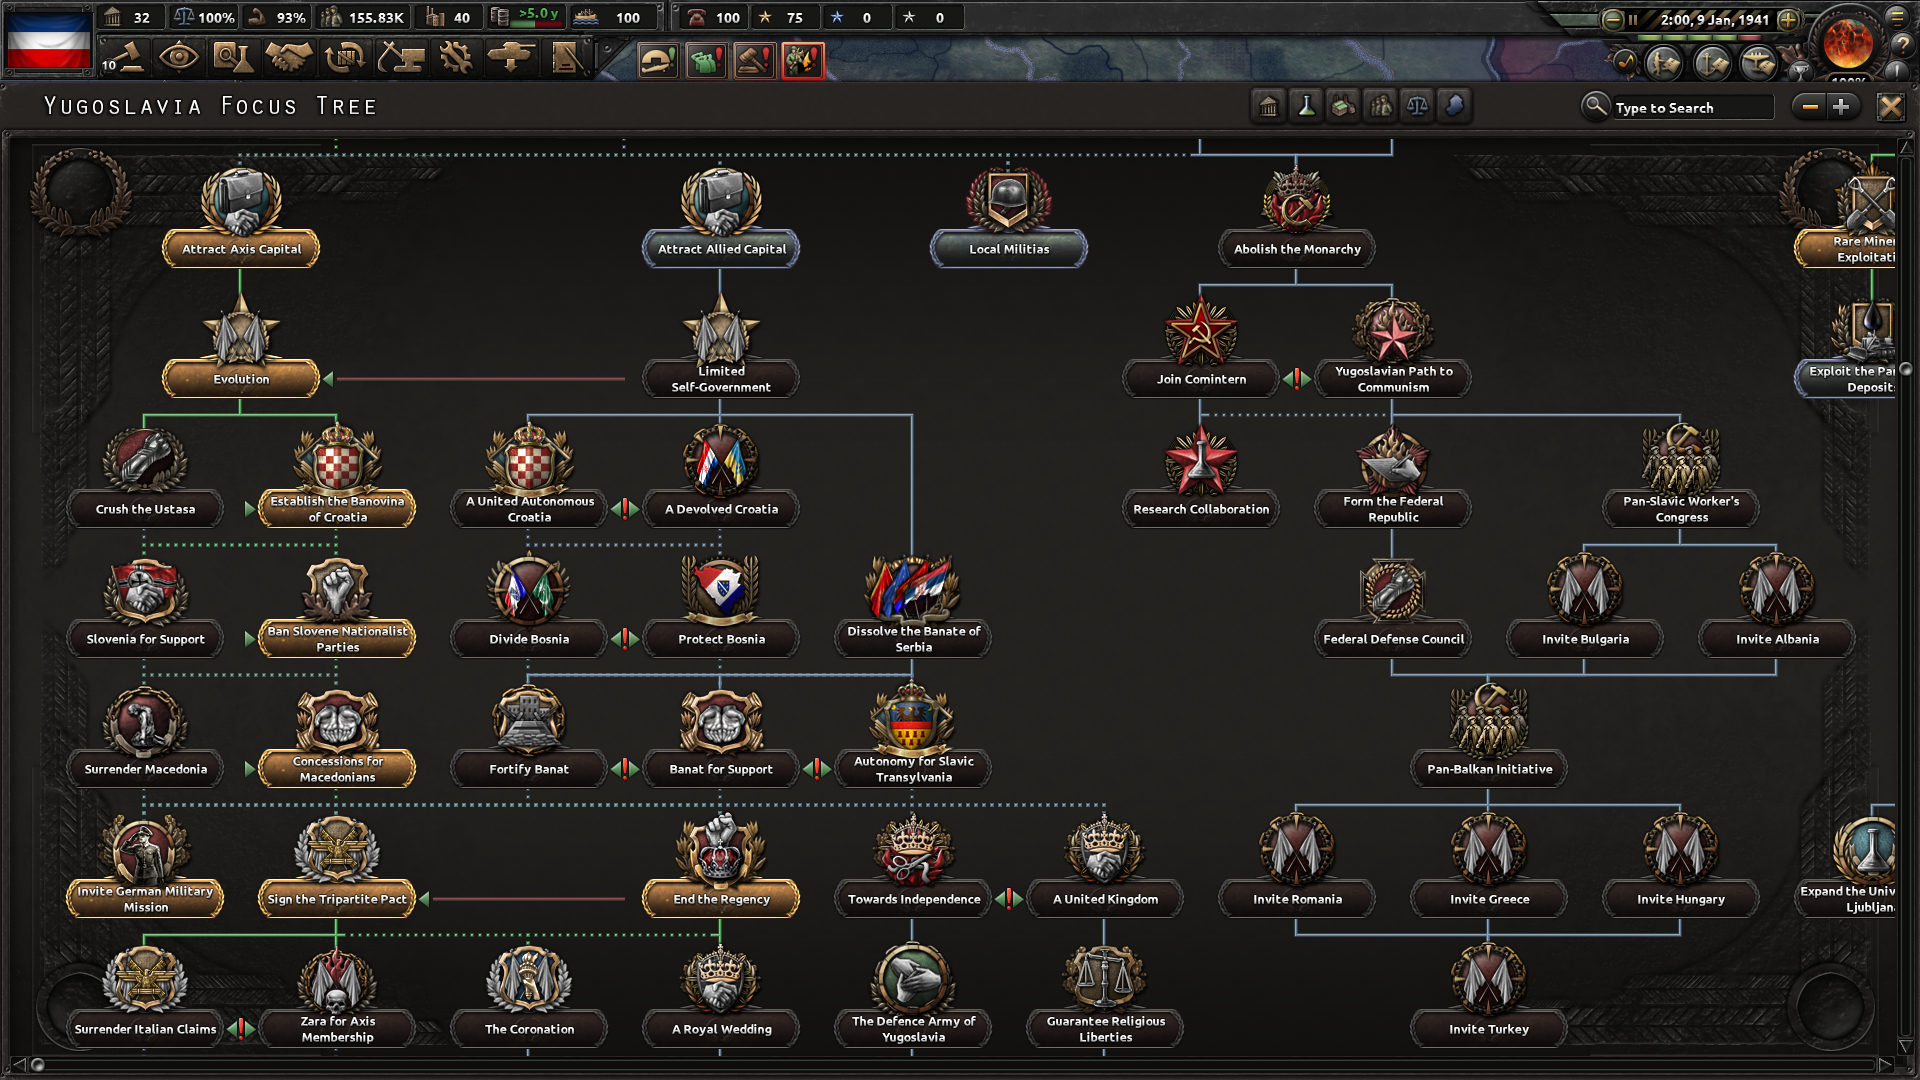Open the Research menu (flask icon)
1920x1080 pixels.
coord(232,57)
